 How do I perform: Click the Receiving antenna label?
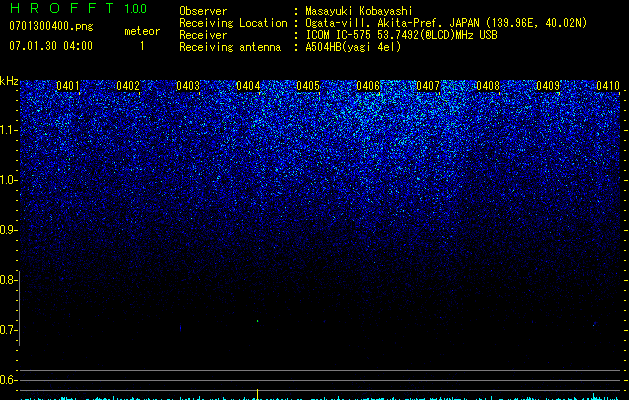[x=230, y=47]
